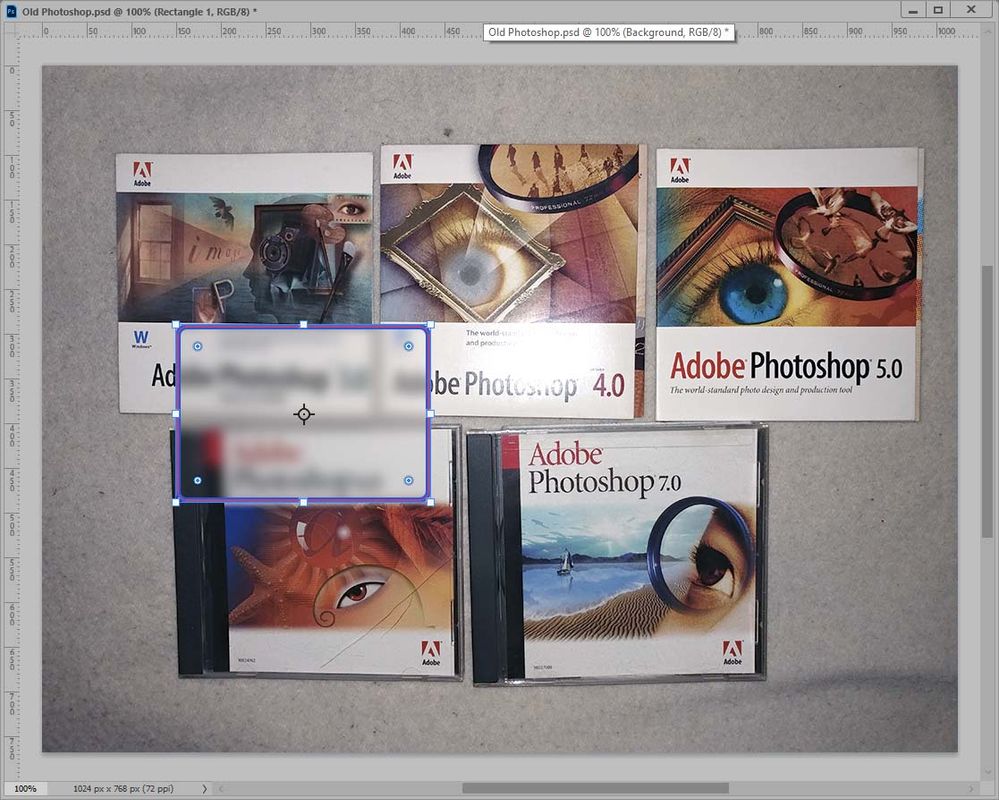Click the top-left transform handle of Rectangle 1
This screenshot has height=800, width=999.
click(176, 325)
